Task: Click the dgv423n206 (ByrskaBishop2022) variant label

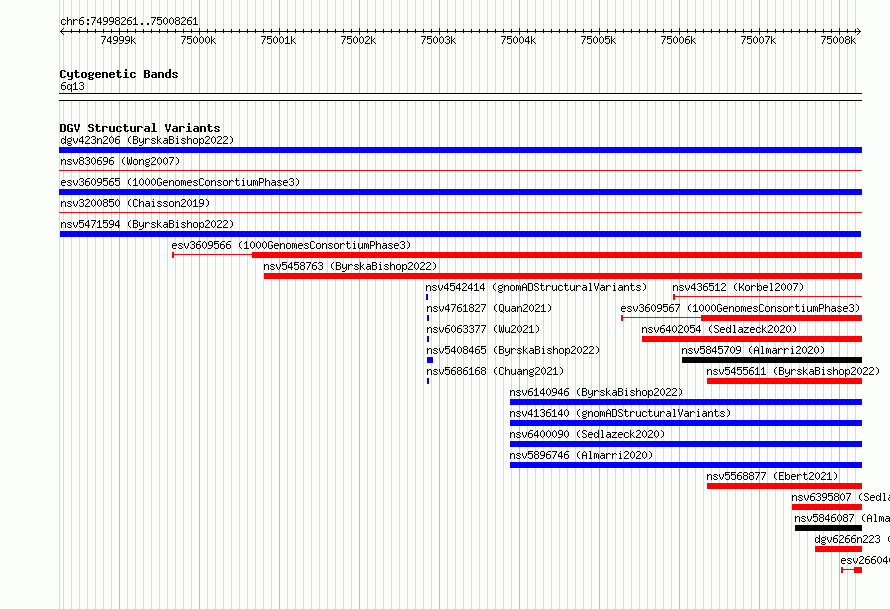Action: [x=147, y=140]
